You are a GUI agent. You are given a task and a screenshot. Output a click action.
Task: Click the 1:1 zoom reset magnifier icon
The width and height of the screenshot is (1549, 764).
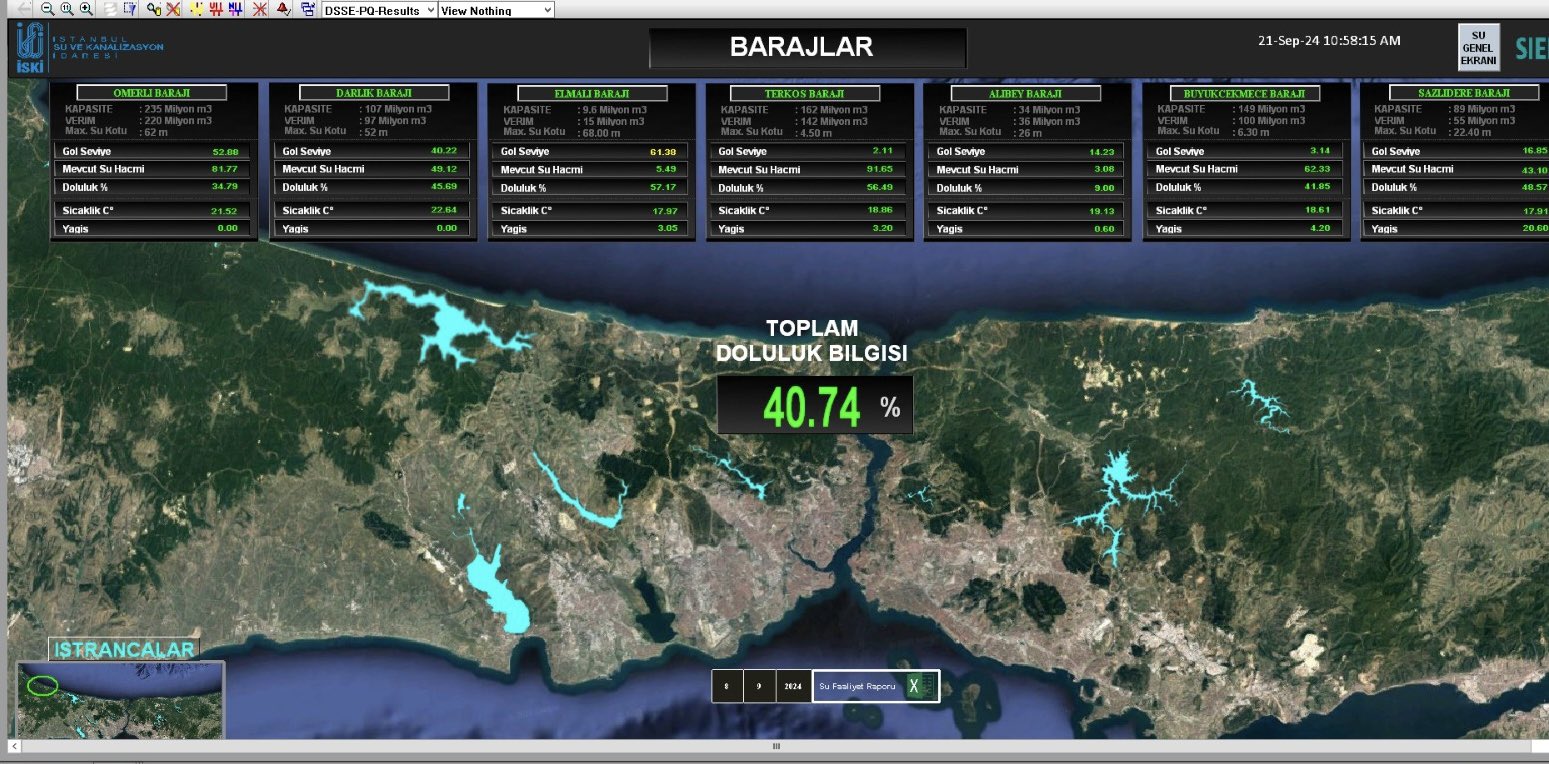click(67, 9)
